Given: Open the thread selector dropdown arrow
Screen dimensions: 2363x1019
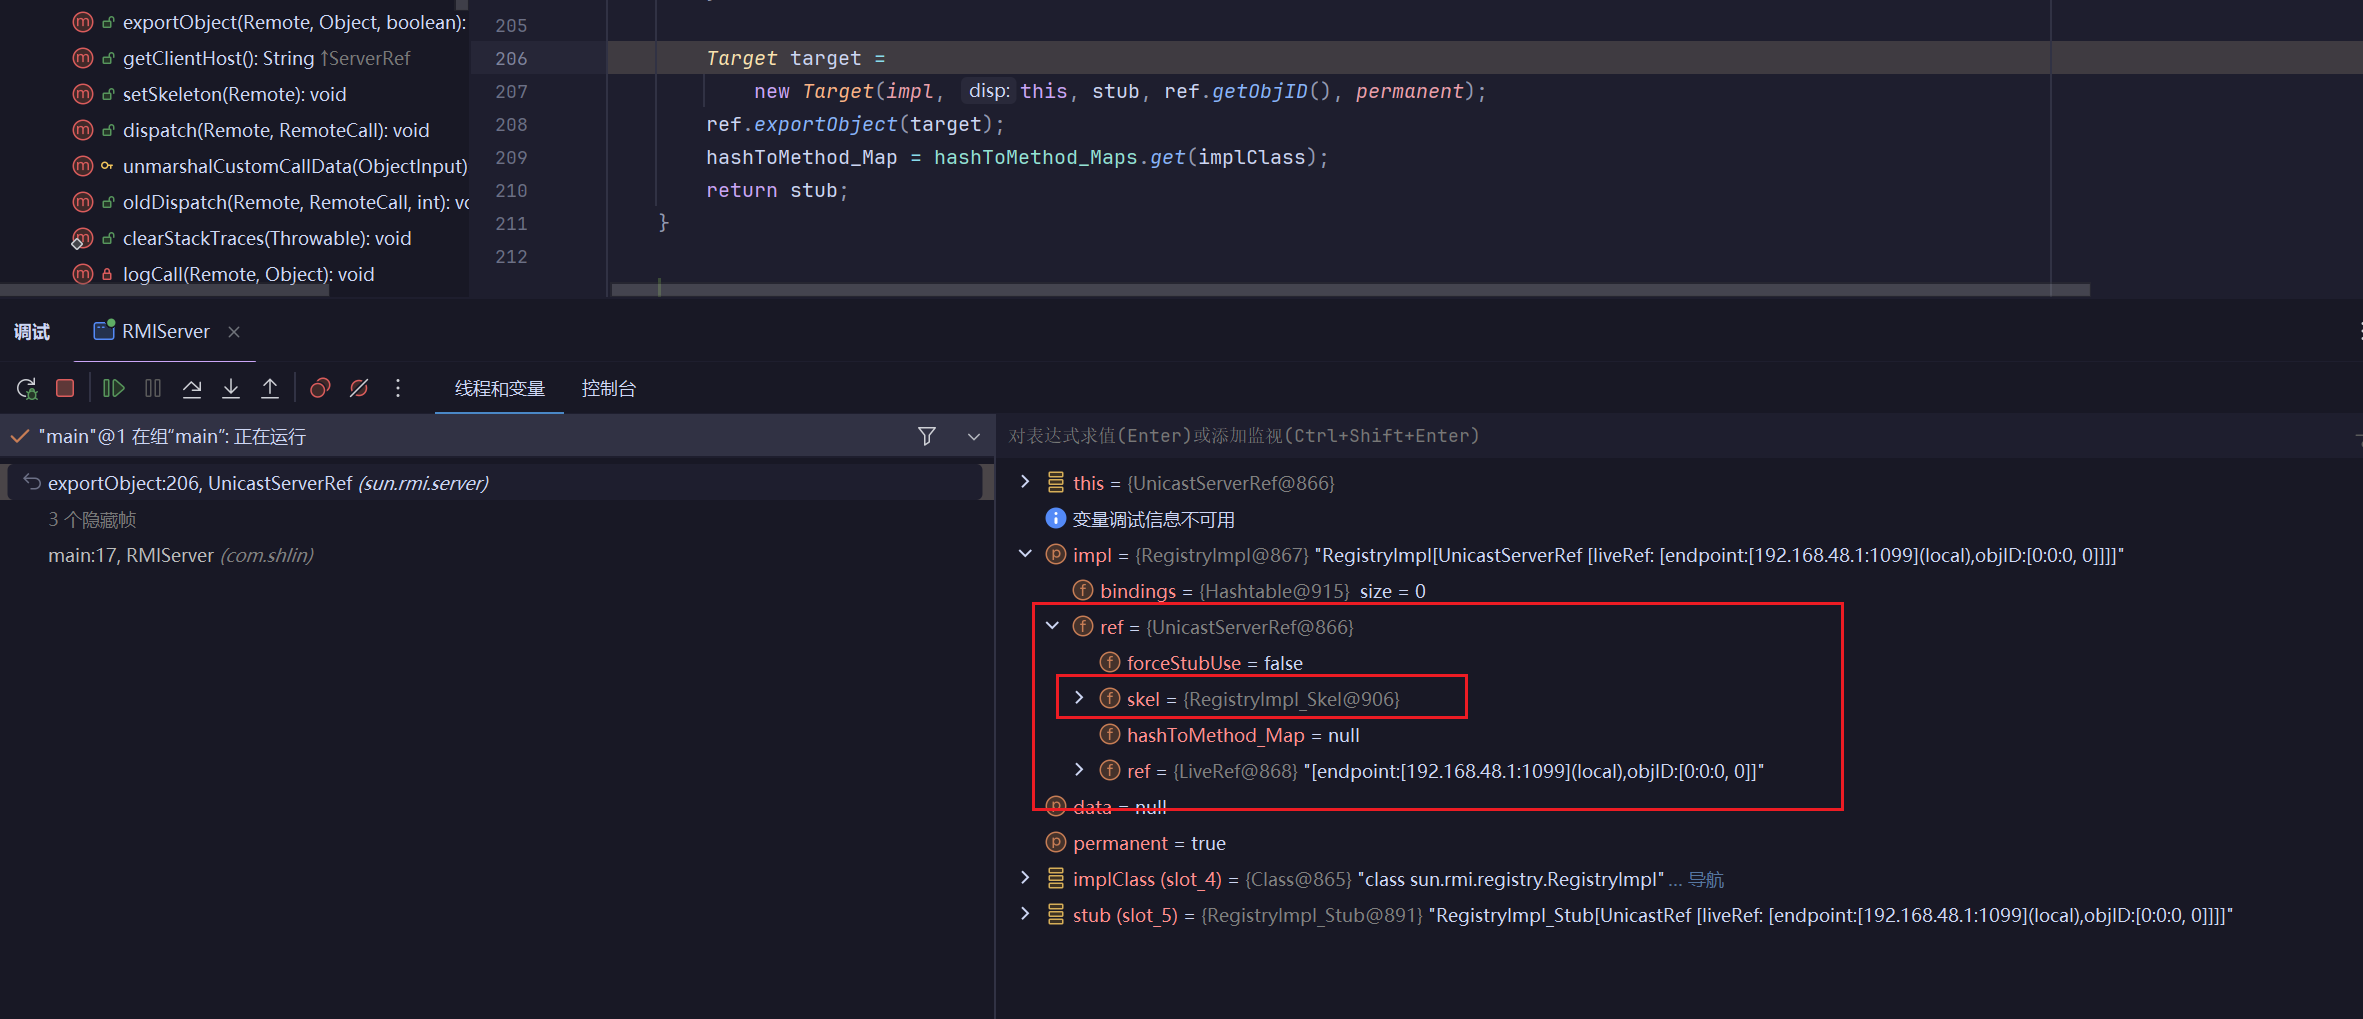Looking at the screenshot, I should (x=974, y=436).
